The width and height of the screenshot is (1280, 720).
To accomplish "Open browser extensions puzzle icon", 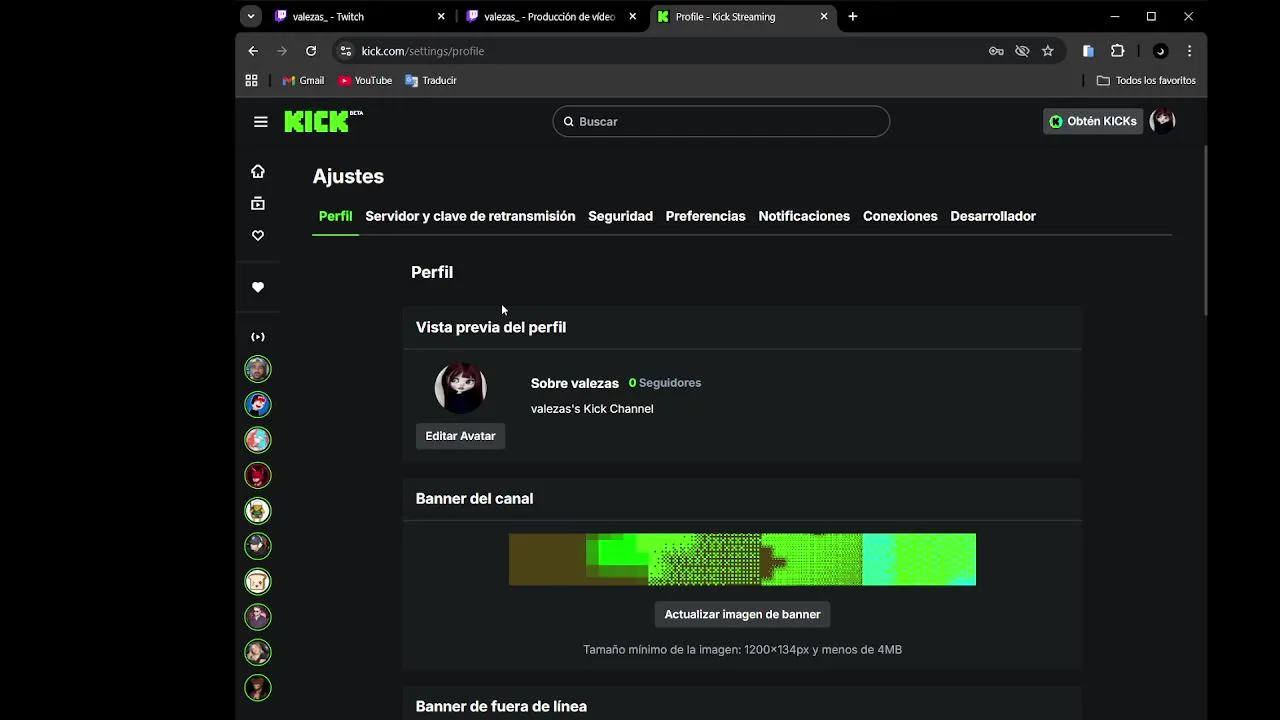I will (1118, 51).
